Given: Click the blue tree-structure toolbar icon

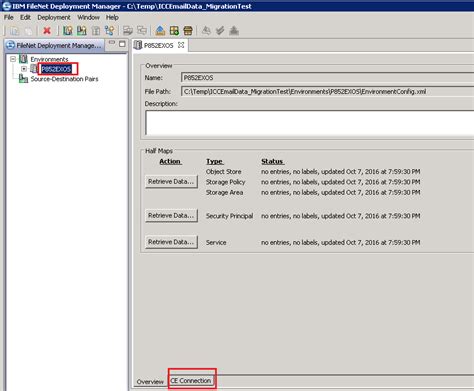Looking at the screenshot, I should click(x=109, y=31).
